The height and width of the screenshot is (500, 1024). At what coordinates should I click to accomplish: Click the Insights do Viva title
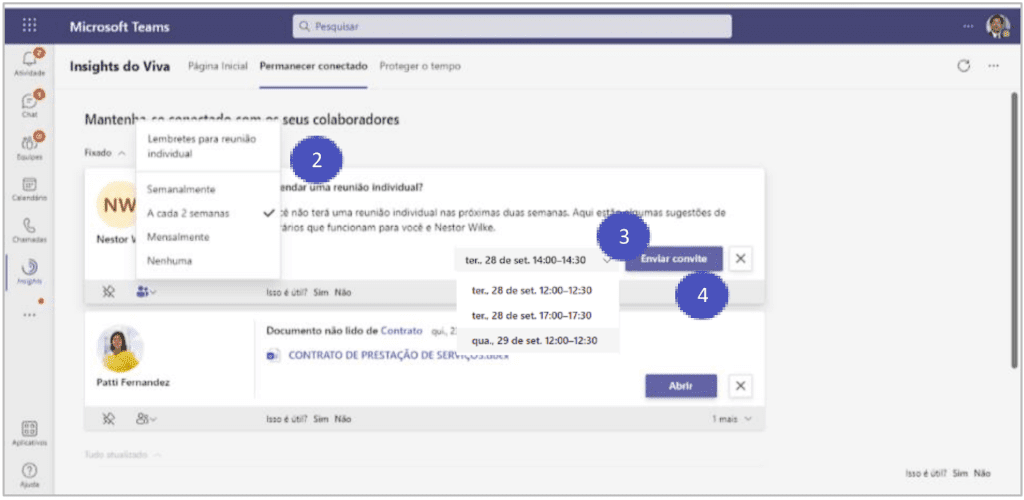pos(120,66)
